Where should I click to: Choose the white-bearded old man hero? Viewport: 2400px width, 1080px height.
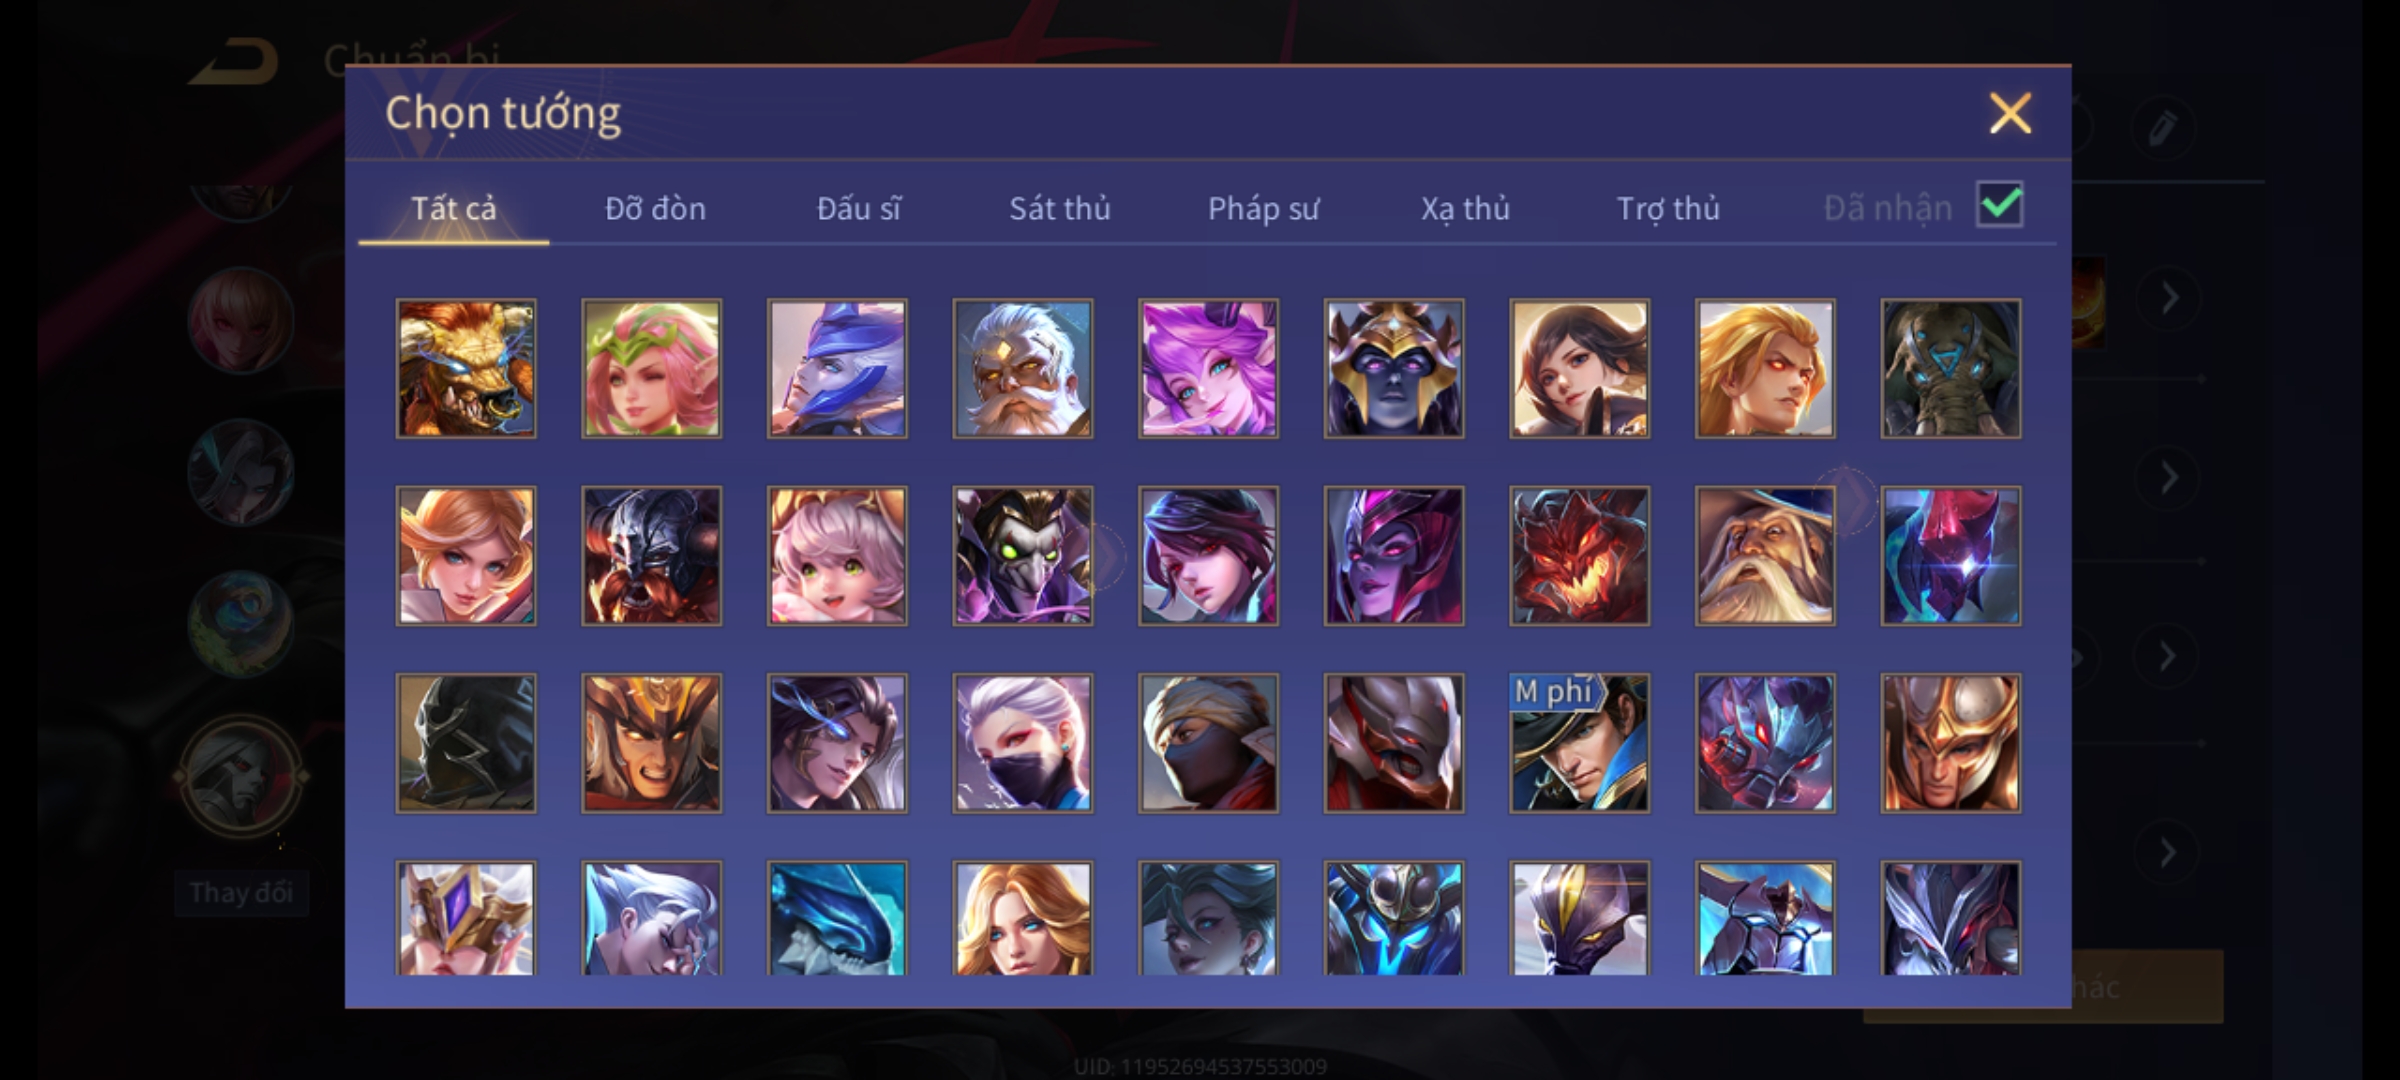[1022, 368]
